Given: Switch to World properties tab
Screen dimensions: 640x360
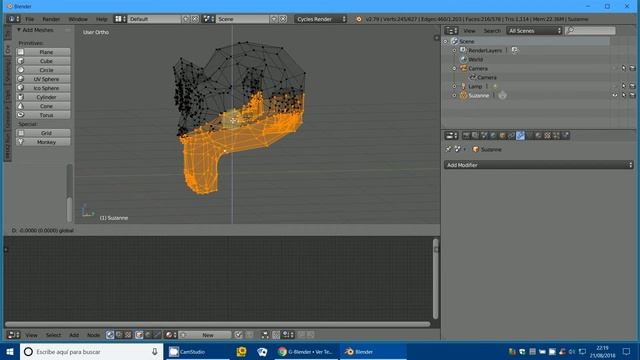Looking at the screenshot, I should 493,136.
